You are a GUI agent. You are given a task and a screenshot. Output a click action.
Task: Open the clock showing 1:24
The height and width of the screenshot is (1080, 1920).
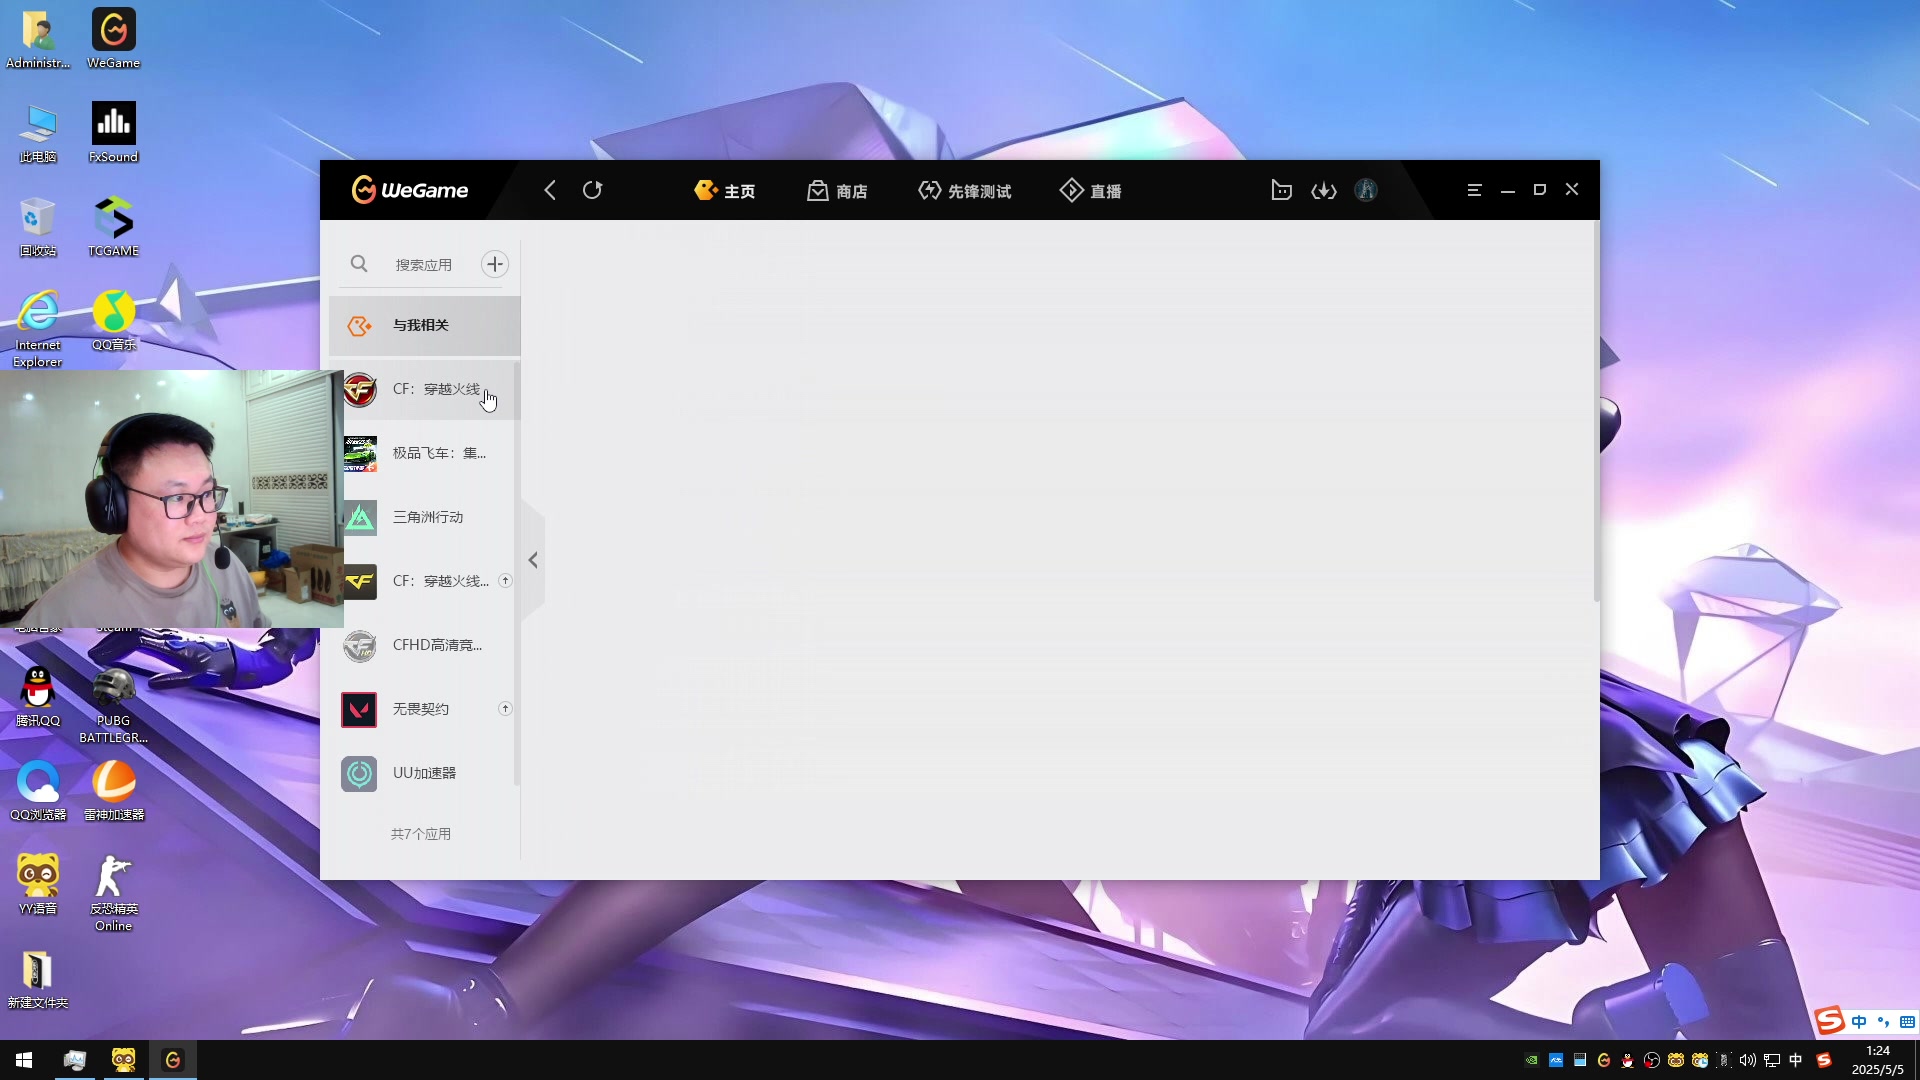tap(1878, 1060)
